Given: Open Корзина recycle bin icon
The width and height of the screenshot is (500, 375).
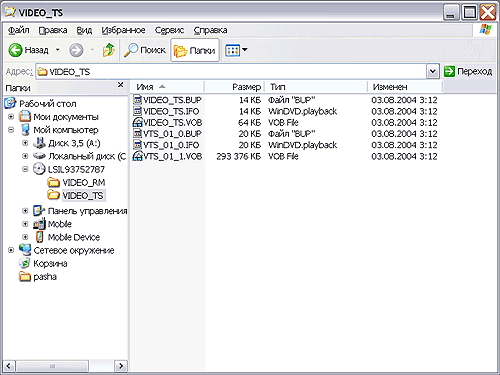Looking at the screenshot, I should point(24,263).
